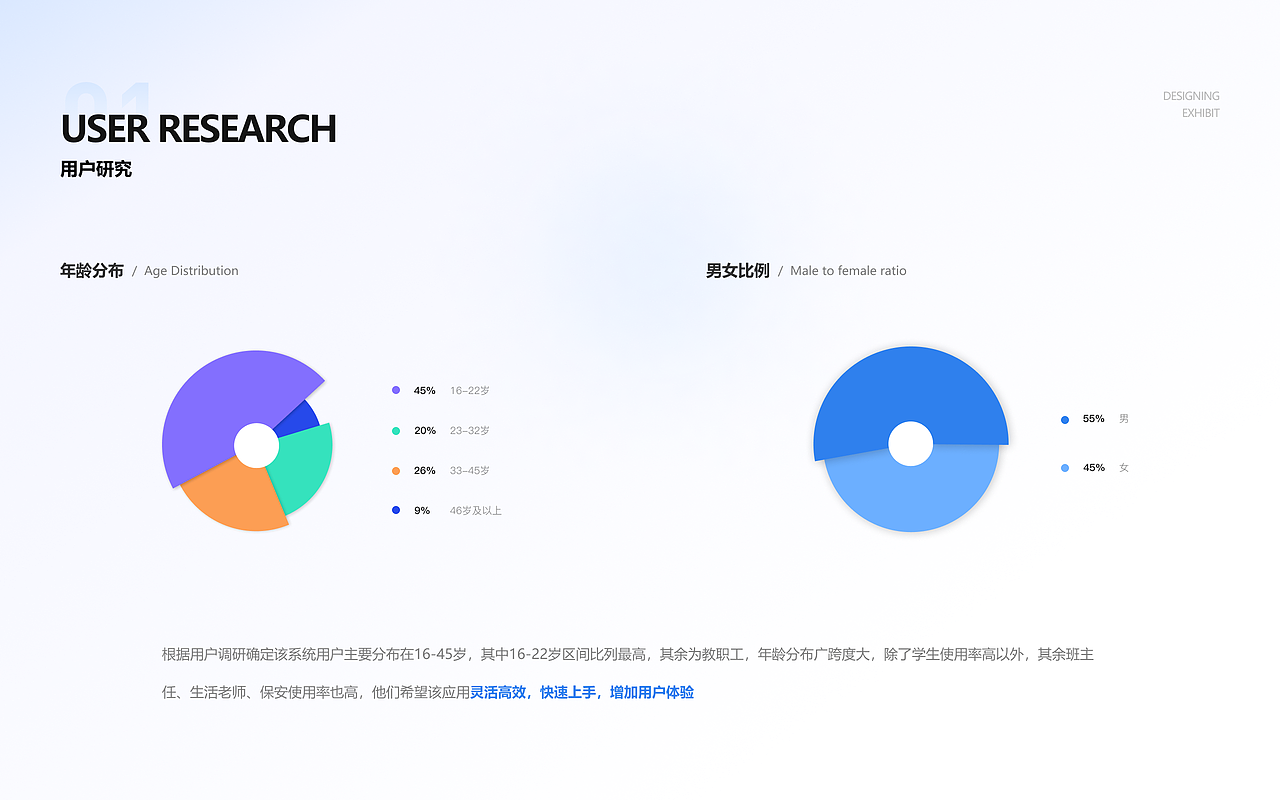1280x800 pixels.
Task: Click the 45% value next to 16–22岁
Action: tap(423, 390)
